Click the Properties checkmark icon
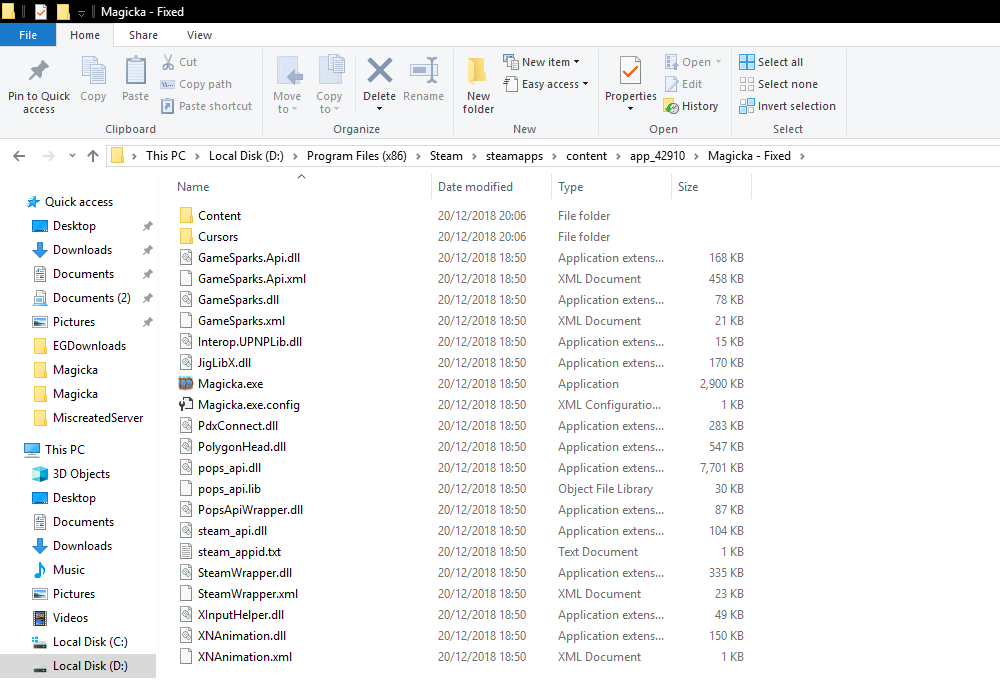Viewport: 1000px width, 680px height. tap(630, 70)
